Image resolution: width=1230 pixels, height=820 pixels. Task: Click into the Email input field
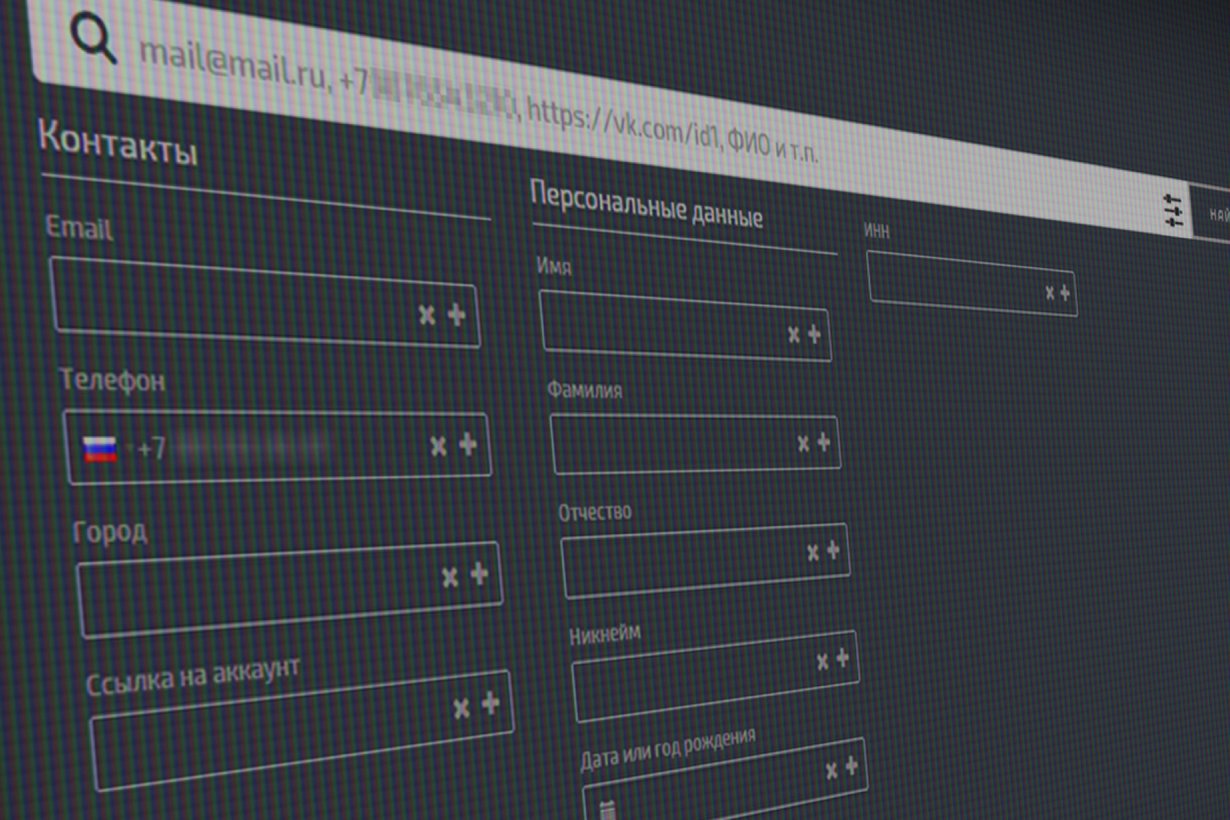[230, 296]
